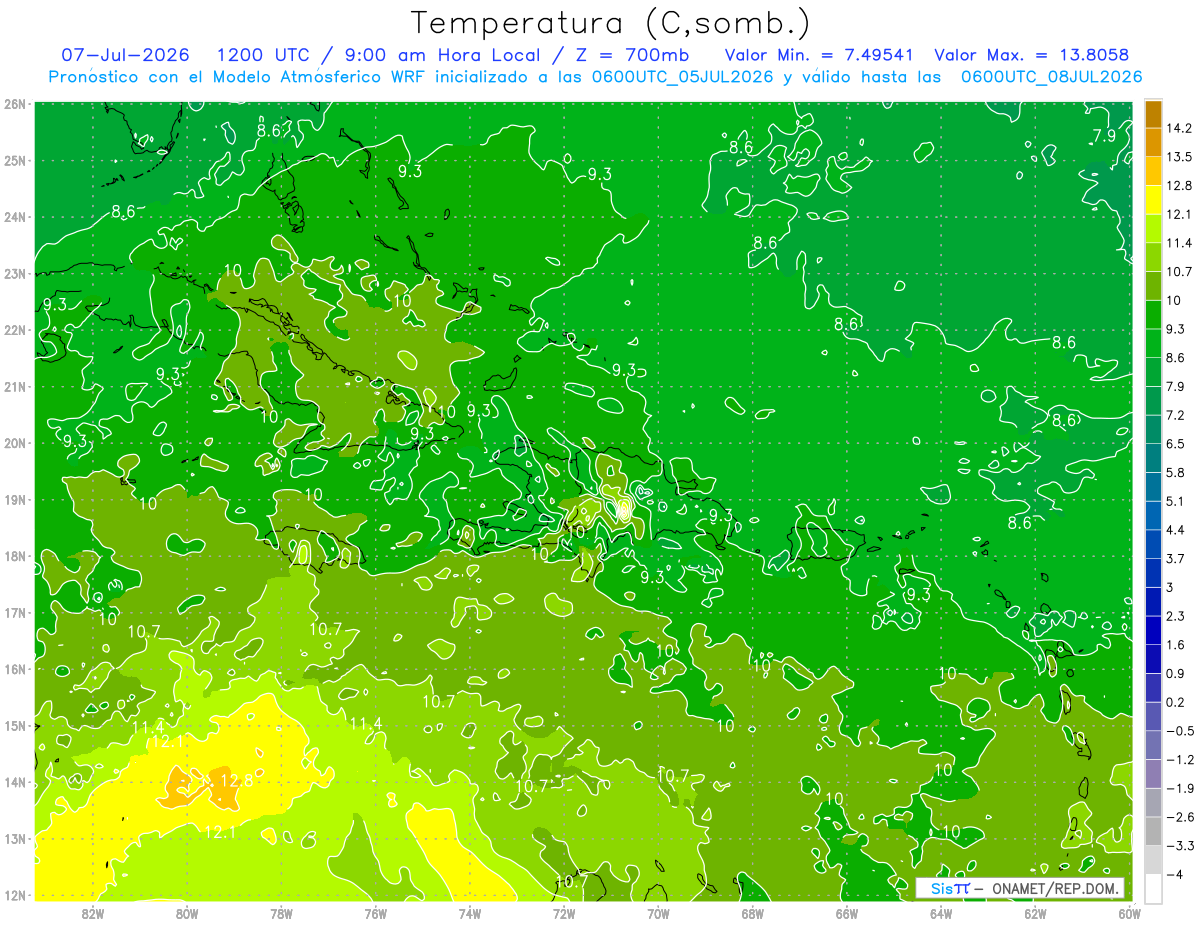
Task: Click colorbar label '5.1'
Action: (x=1176, y=501)
